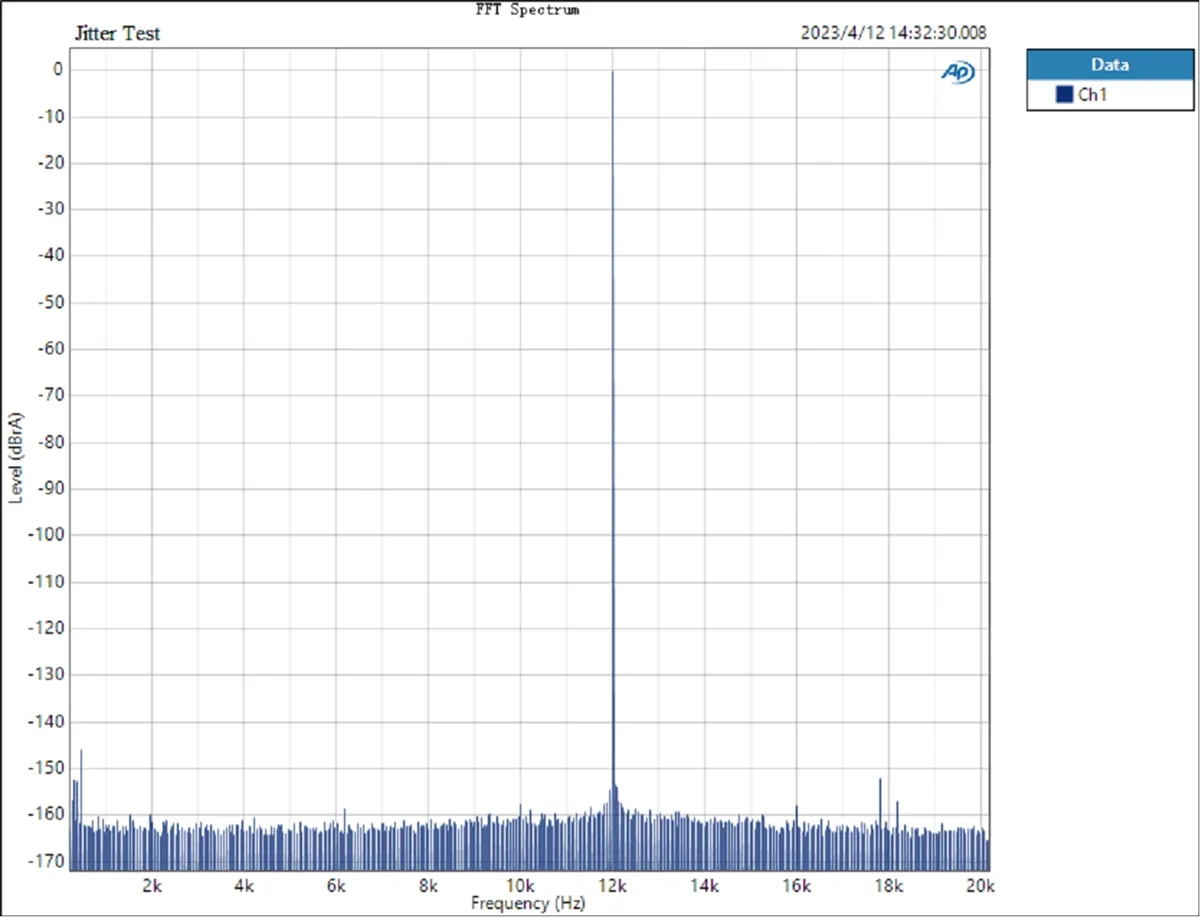Click the -30 level tick label
Screen dimensions: 1200x917
pos(51,209)
